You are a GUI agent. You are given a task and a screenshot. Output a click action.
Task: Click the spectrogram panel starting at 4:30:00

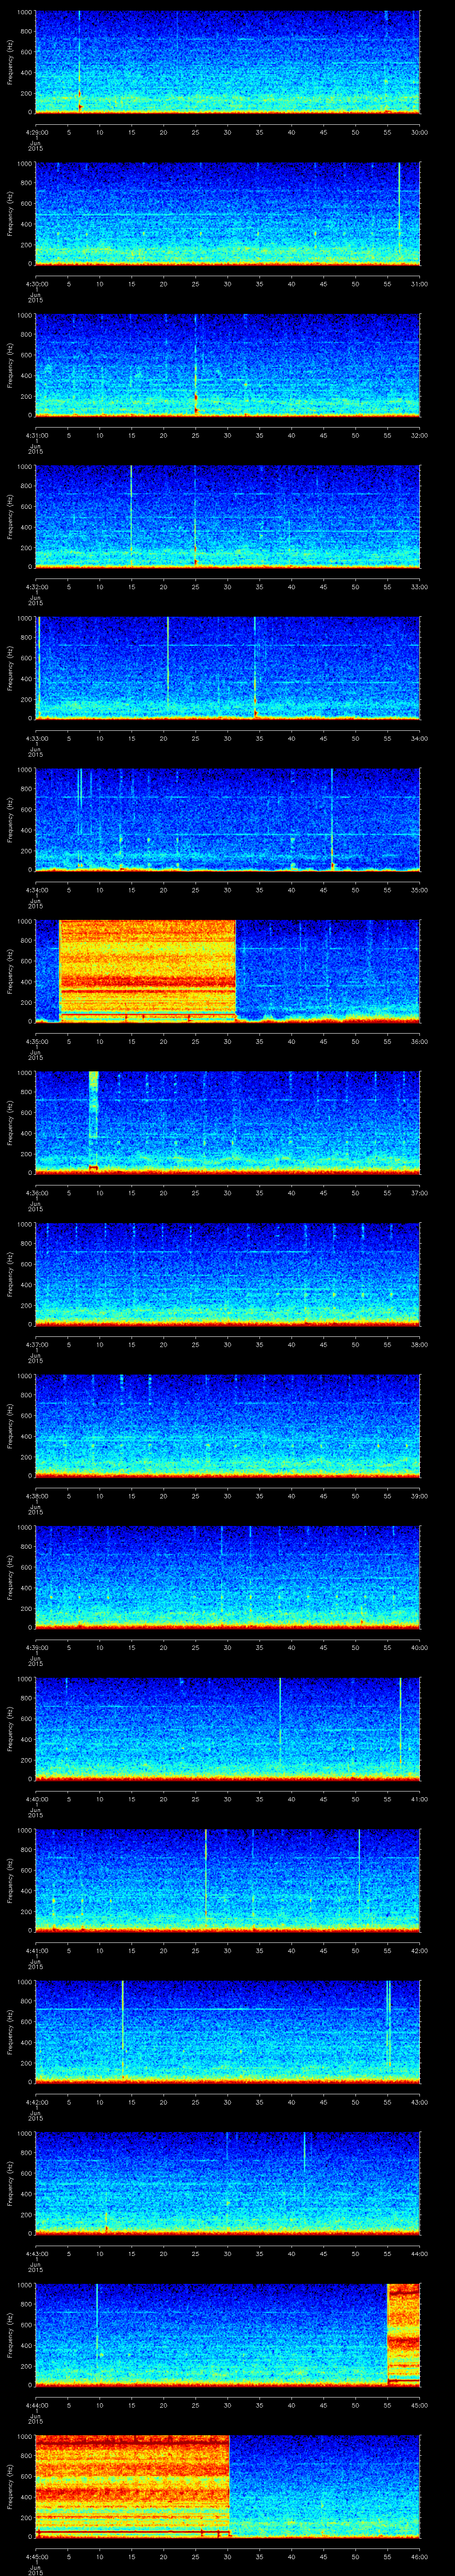click(228, 214)
